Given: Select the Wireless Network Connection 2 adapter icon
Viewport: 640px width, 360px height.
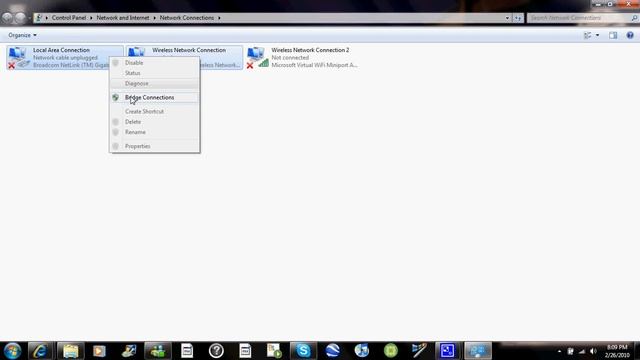Looking at the screenshot, I should (x=257, y=57).
